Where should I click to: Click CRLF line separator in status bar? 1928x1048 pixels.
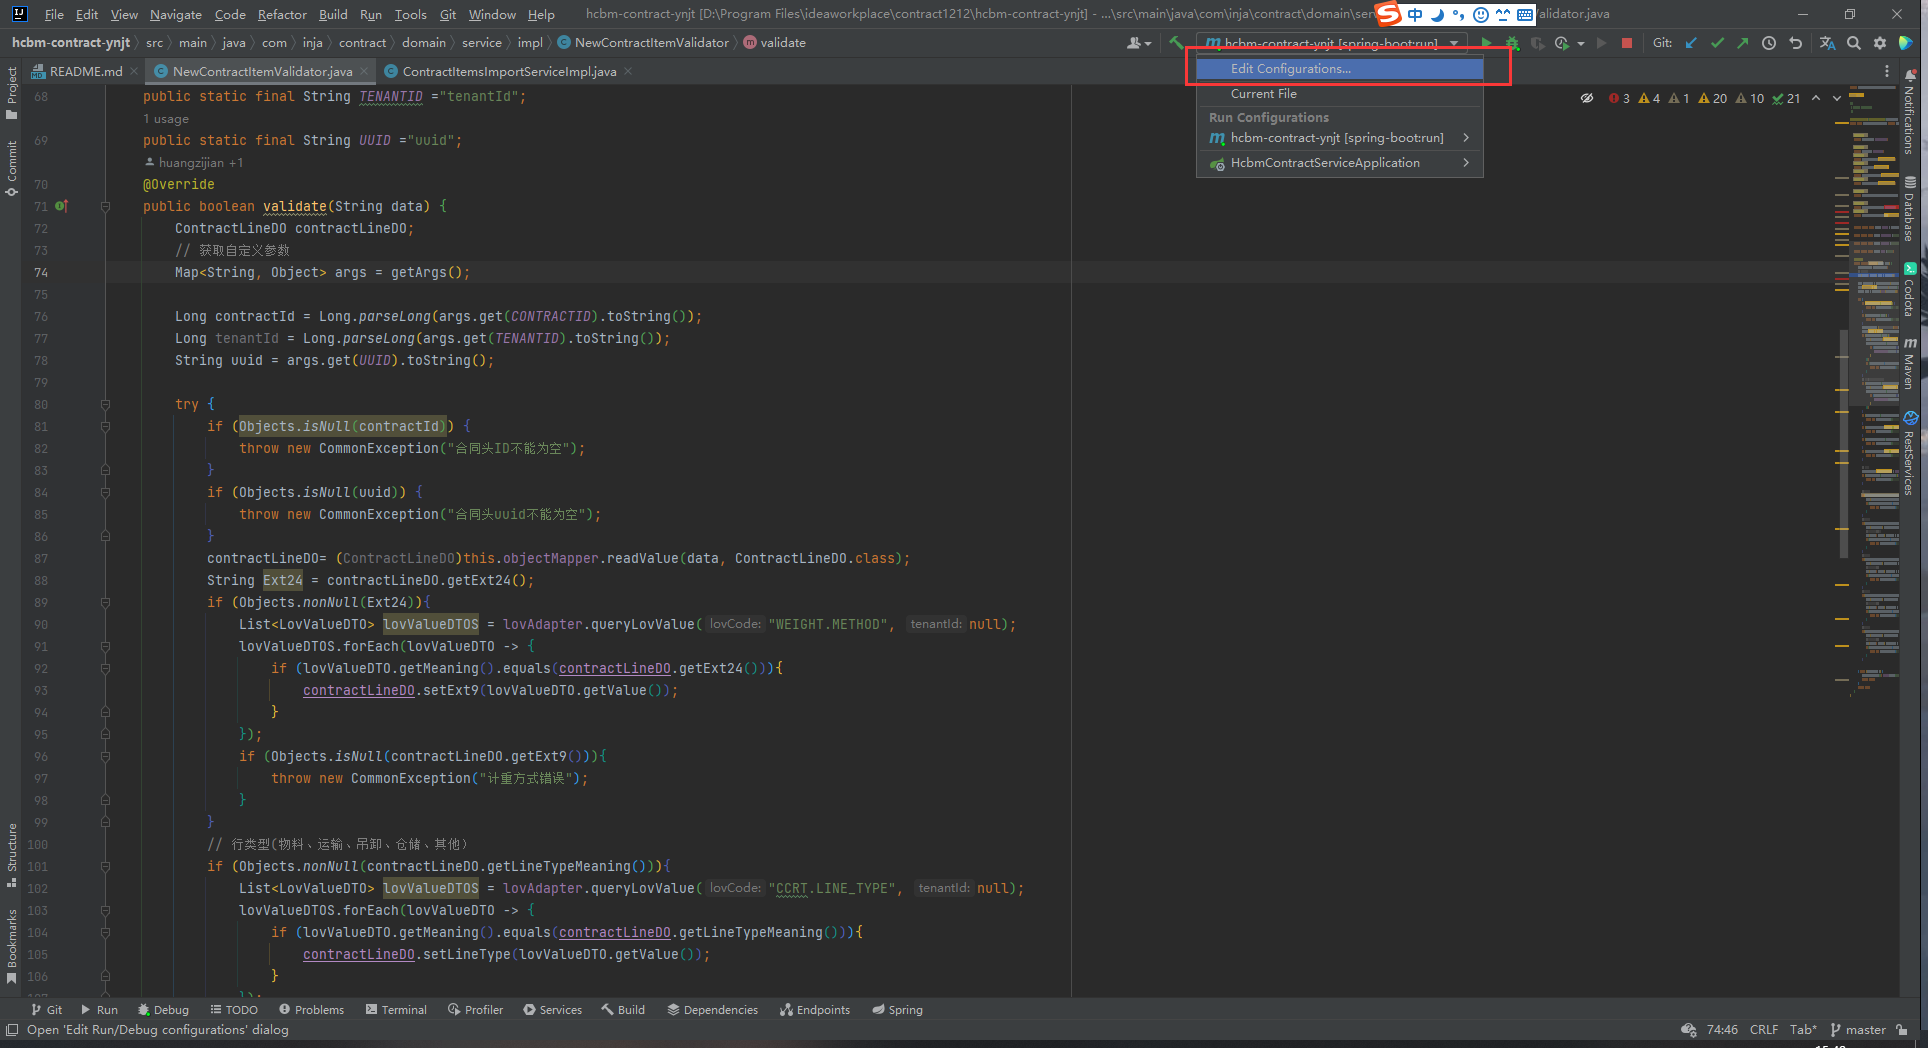tap(1764, 1030)
